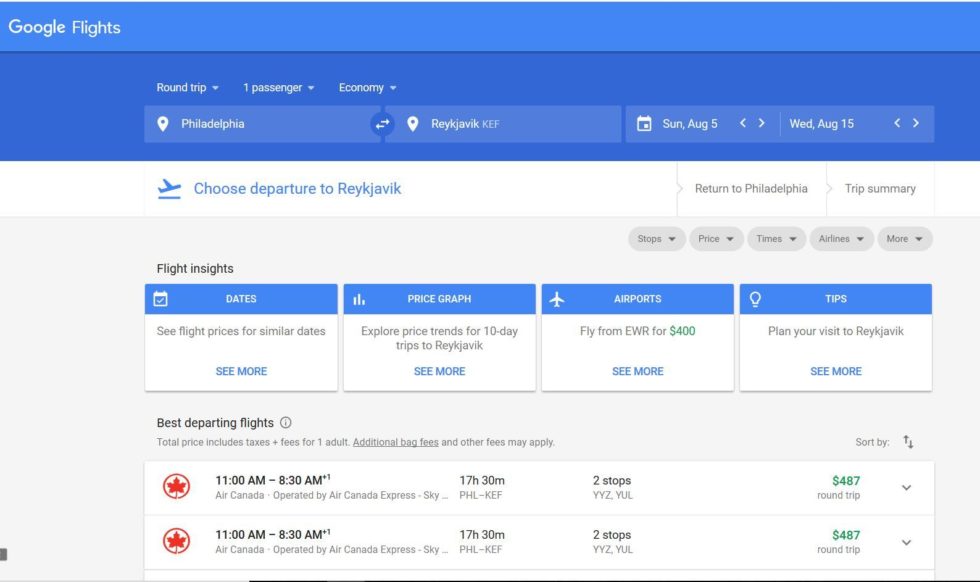Open the PRICE GRAPH card header

(x=439, y=299)
